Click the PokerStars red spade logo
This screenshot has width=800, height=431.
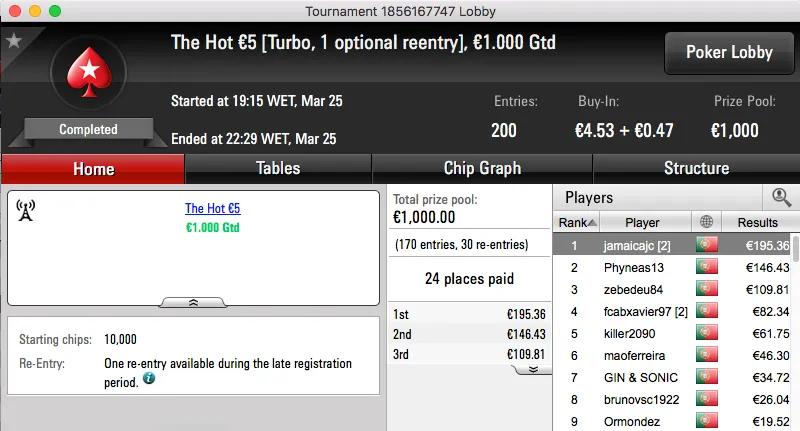(89, 77)
